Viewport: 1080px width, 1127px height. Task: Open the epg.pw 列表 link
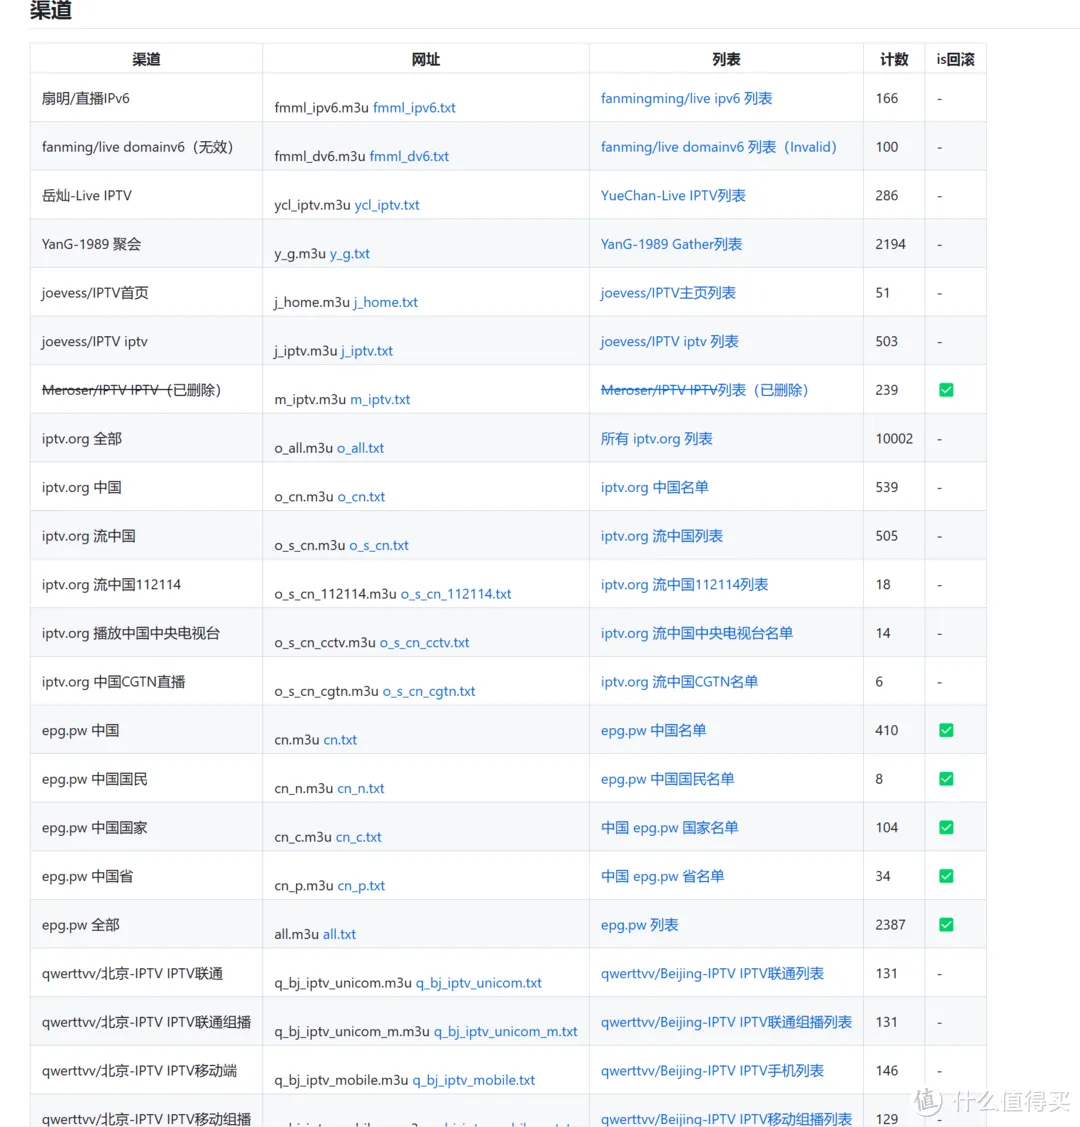640,925
